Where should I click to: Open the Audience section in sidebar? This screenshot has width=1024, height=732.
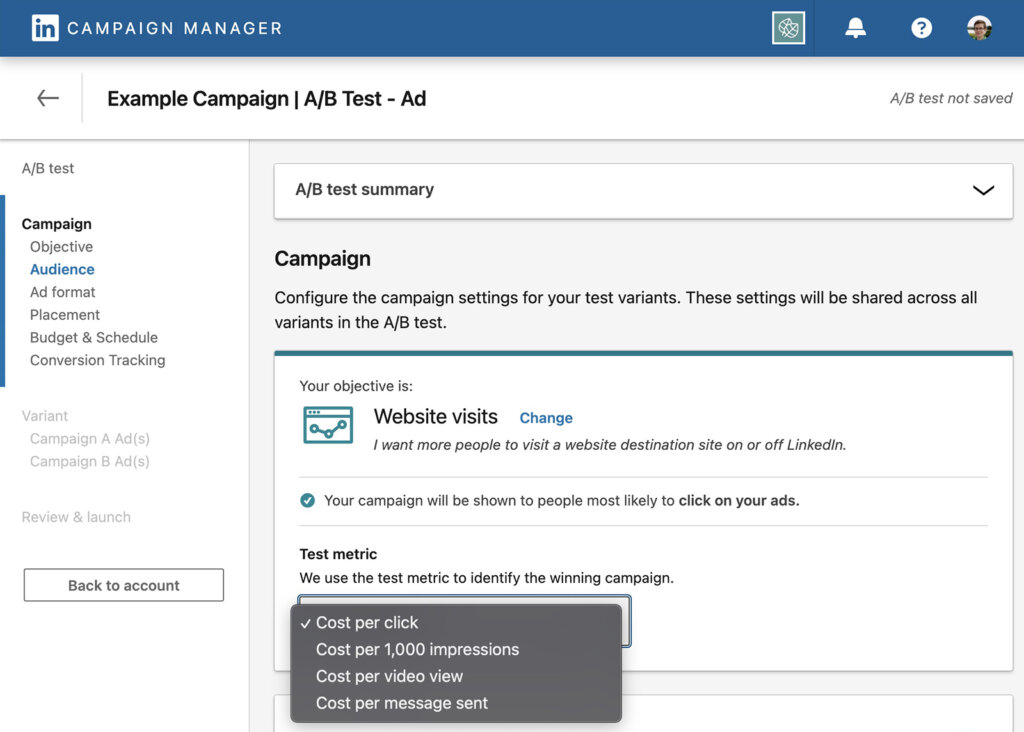pos(62,269)
